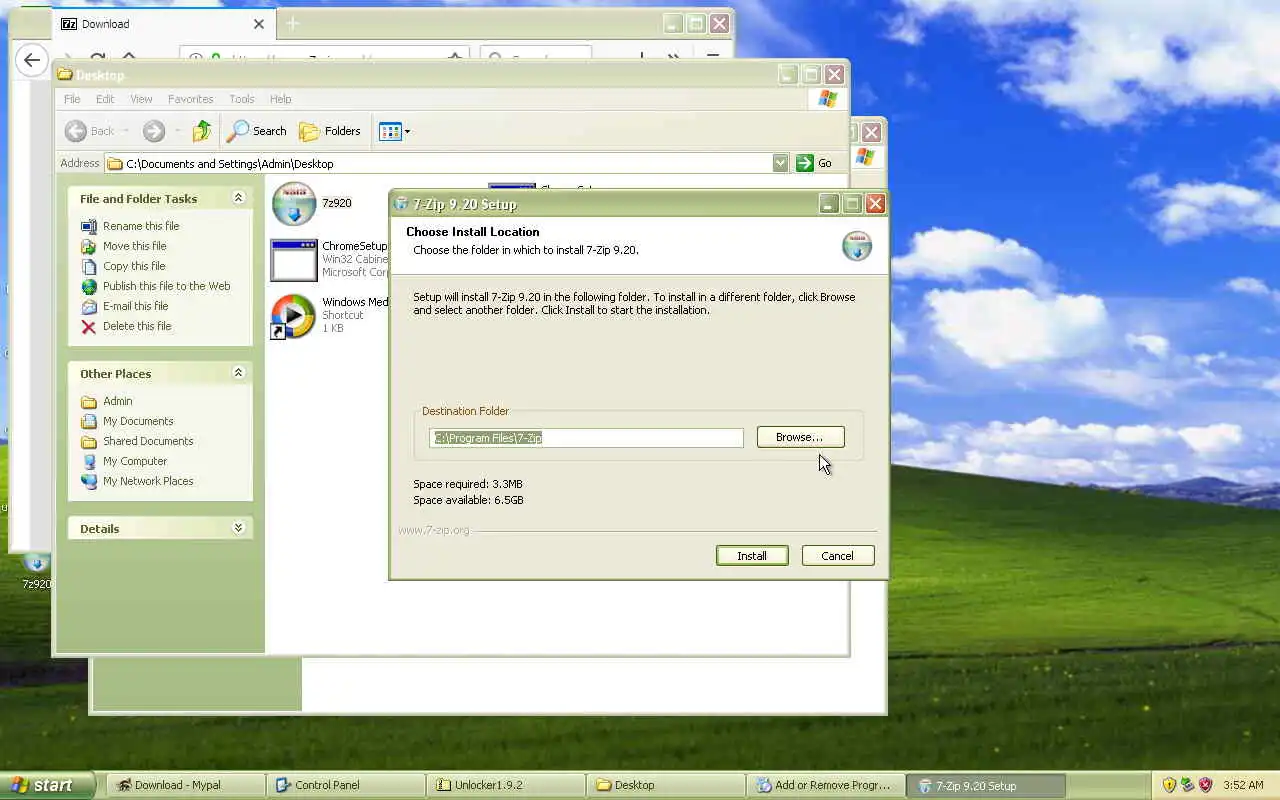Image resolution: width=1280 pixels, height=800 pixels.
Task: Collapse the Other Places panel
Action: pos(238,373)
